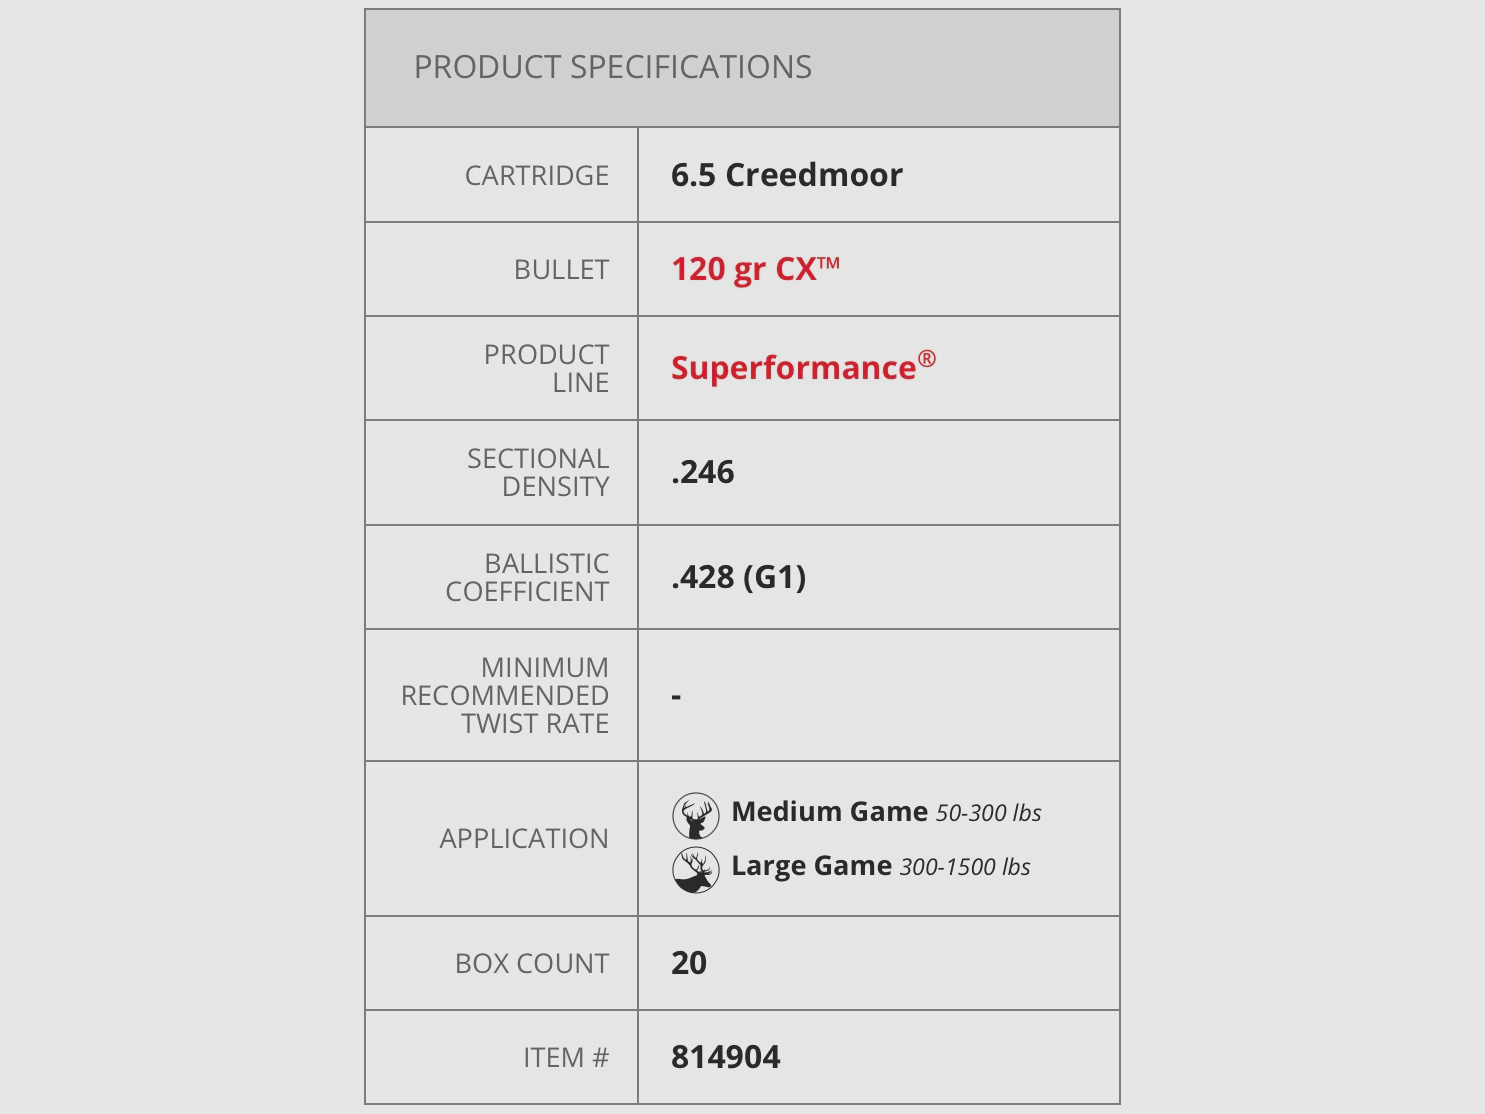Open the Superformance product line link
Viewport: 1485px width, 1114px height.
coord(802,368)
